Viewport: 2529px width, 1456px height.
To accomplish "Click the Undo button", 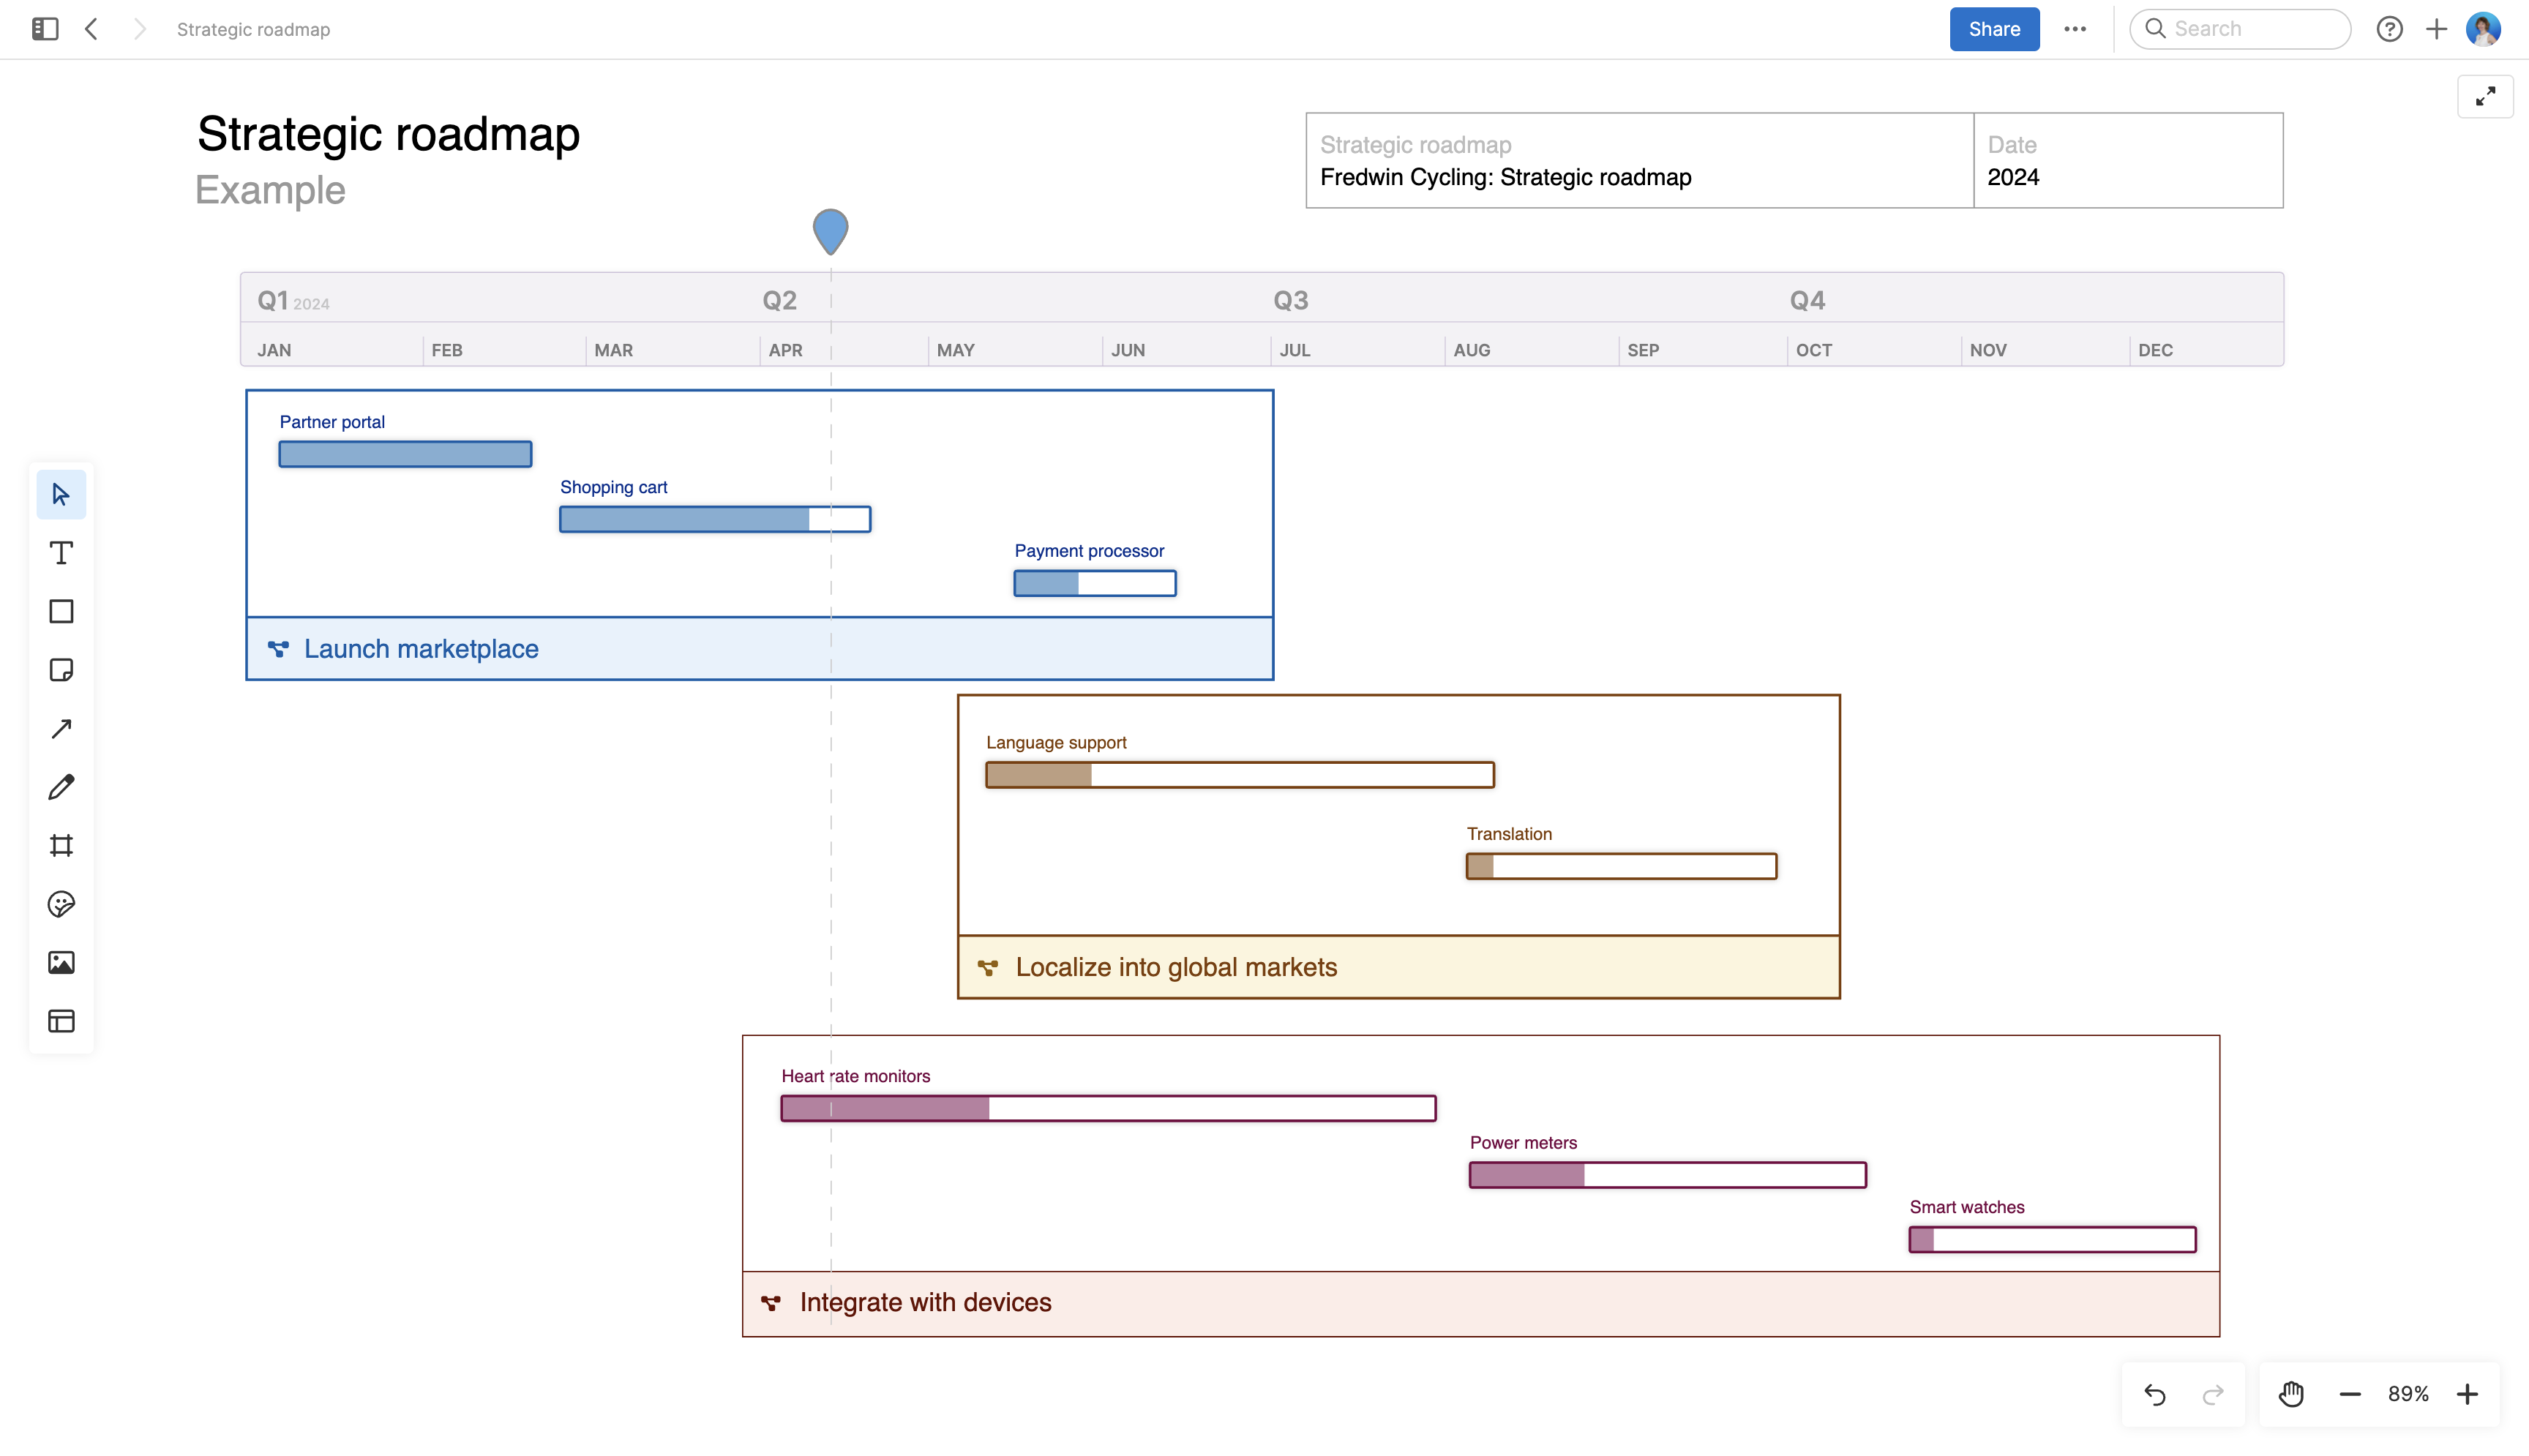I will (2155, 1394).
